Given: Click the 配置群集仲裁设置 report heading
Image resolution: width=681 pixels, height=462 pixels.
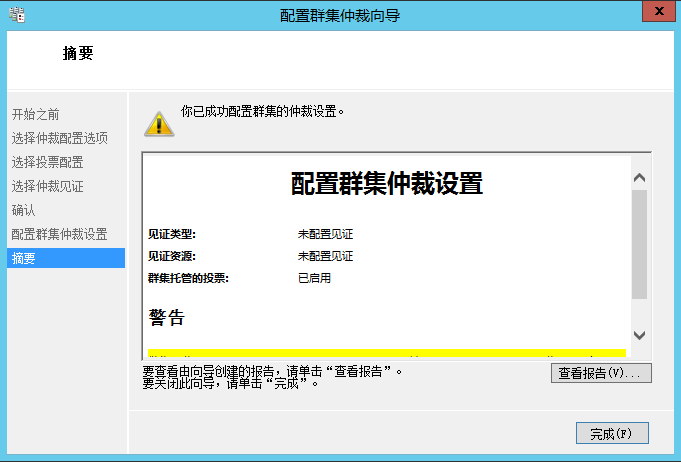Looking at the screenshot, I should click(x=387, y=183).
